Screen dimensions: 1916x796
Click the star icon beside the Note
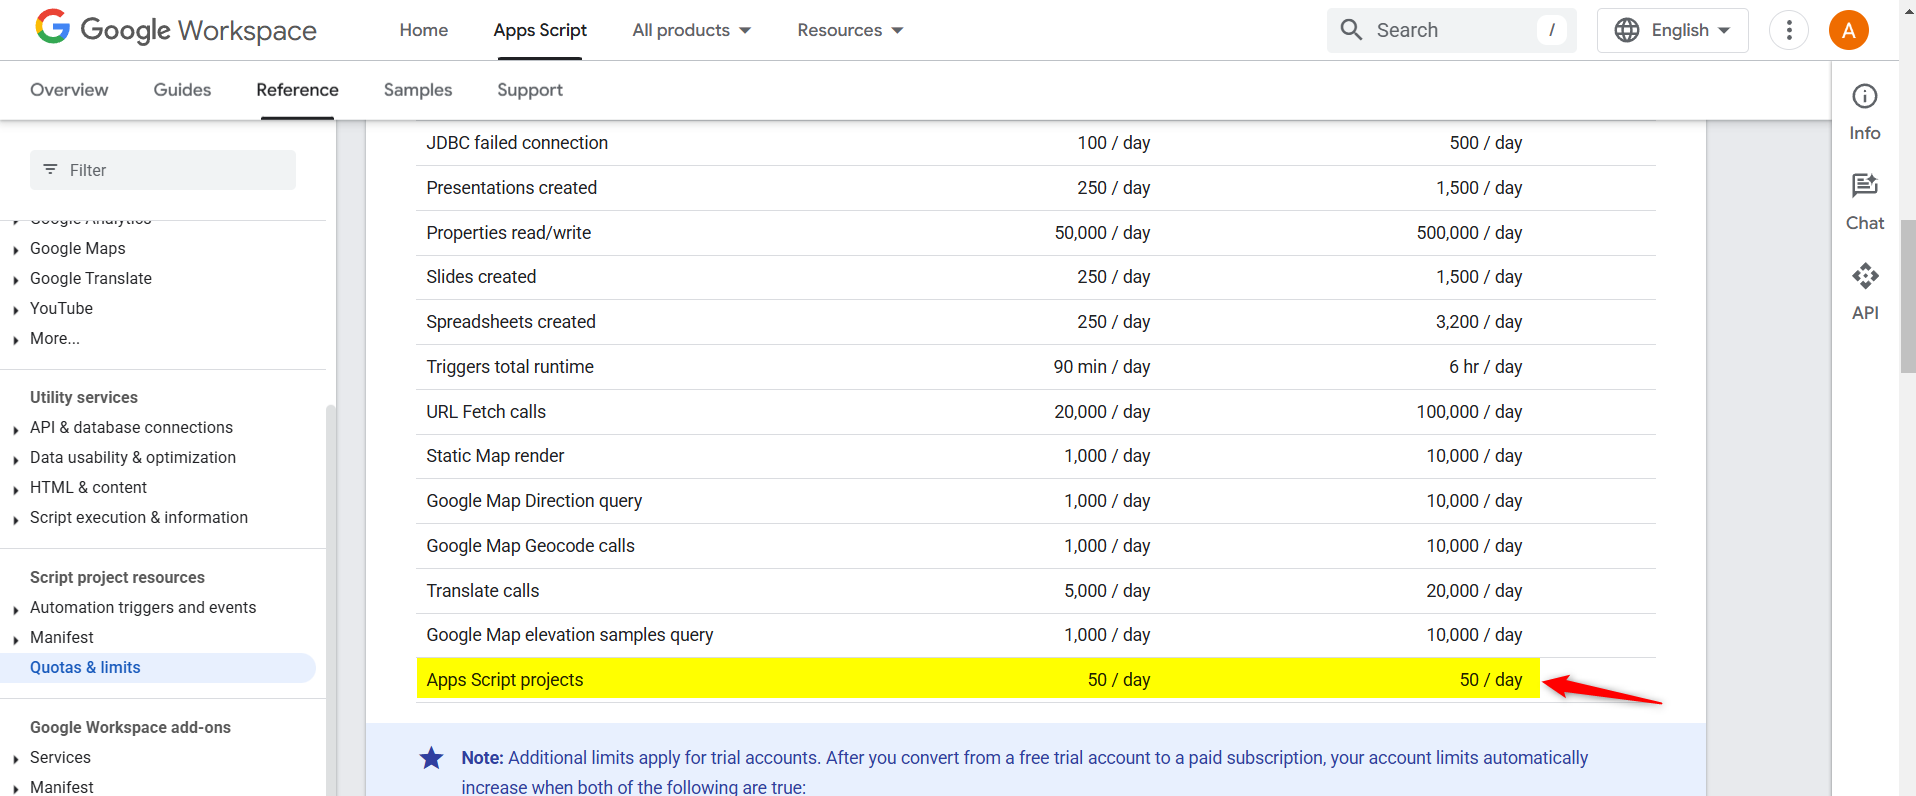click(431, 758)
